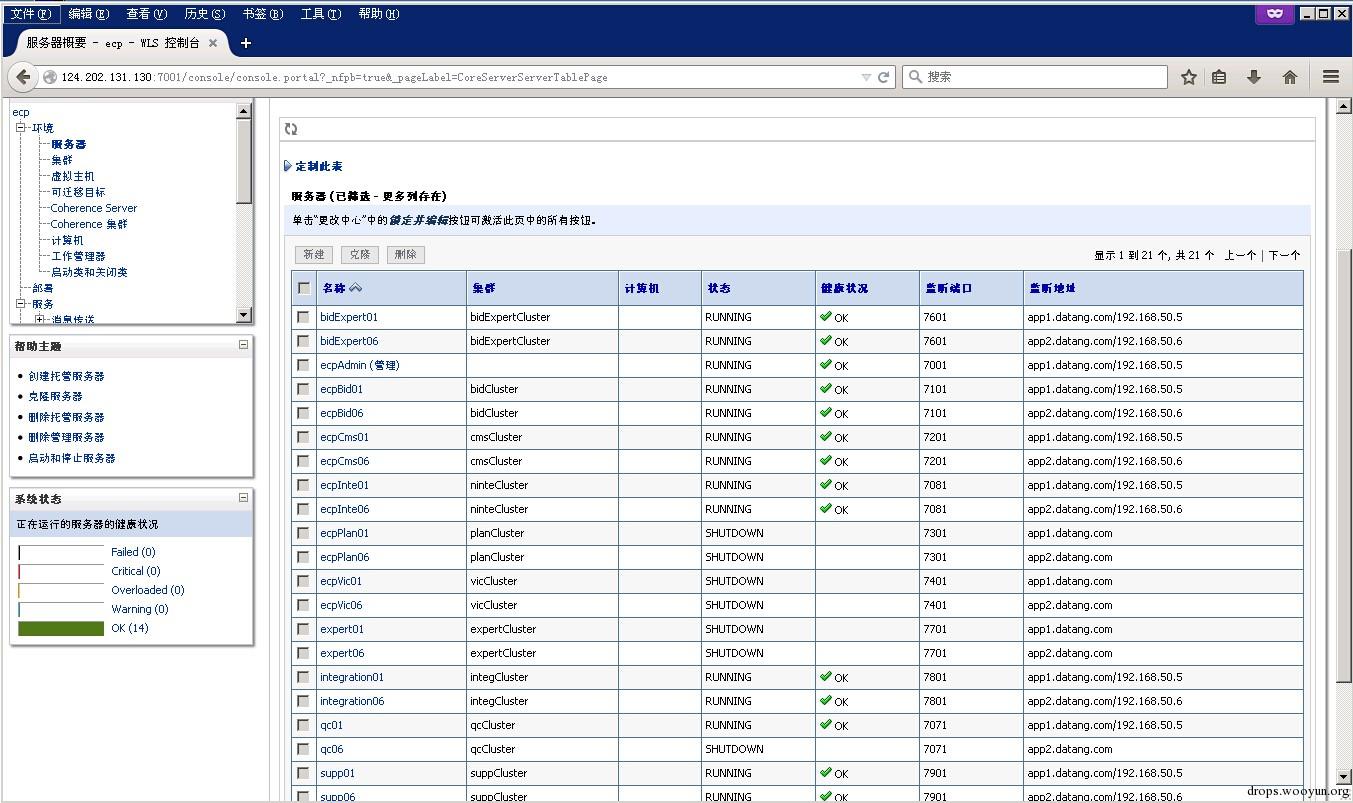1353x803 pixels.
Task: Open new tab with plus icon
Action: point(246,43)
